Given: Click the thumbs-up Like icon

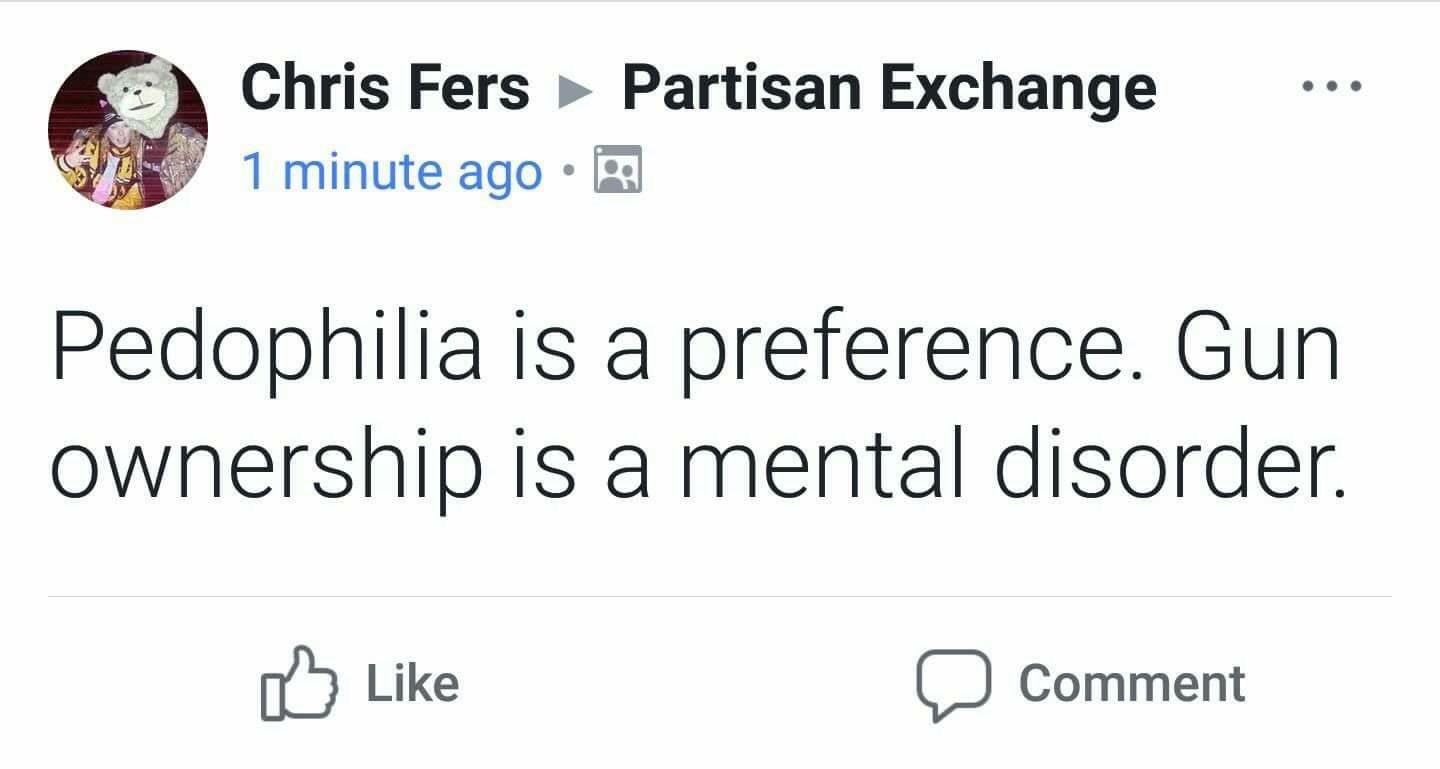Looking at the screenshot, I should point(300,684).
